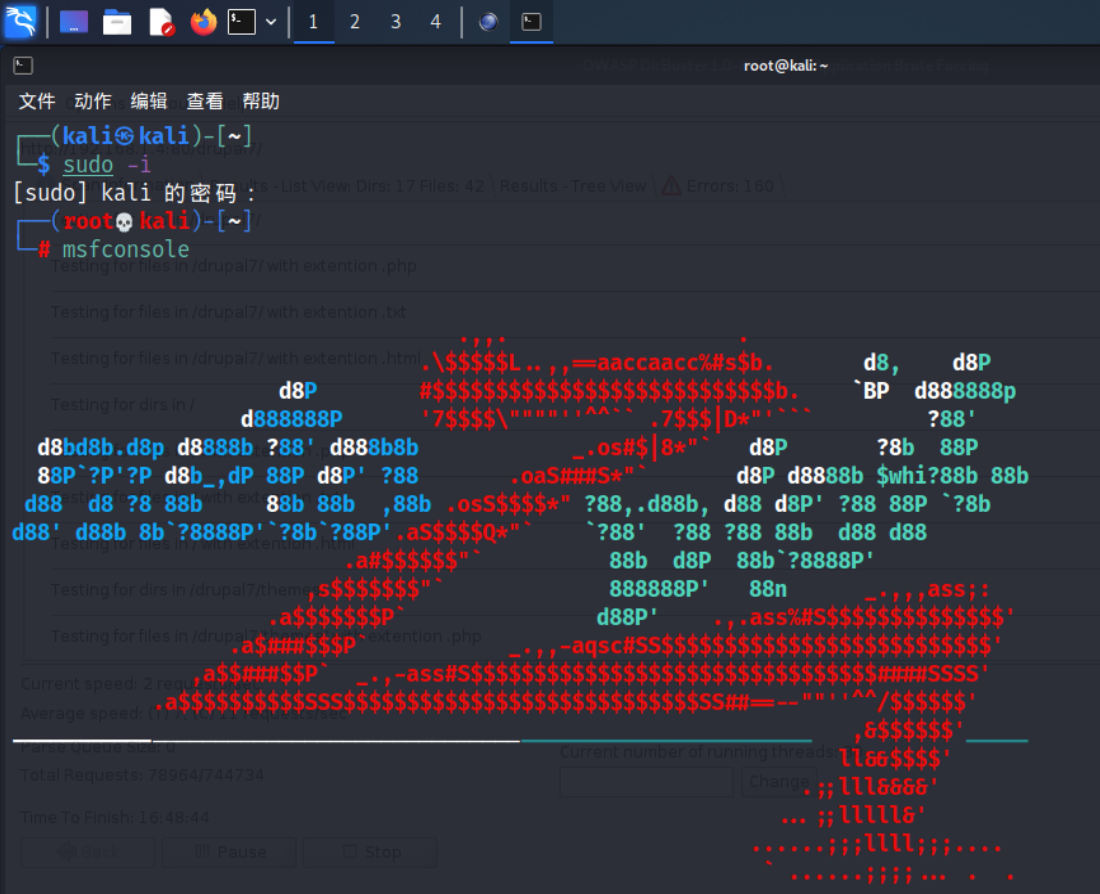Viewport: 1100px width, 894px height.
Task: Click the 'sudo -i' command text
Action: pos(107,165)
